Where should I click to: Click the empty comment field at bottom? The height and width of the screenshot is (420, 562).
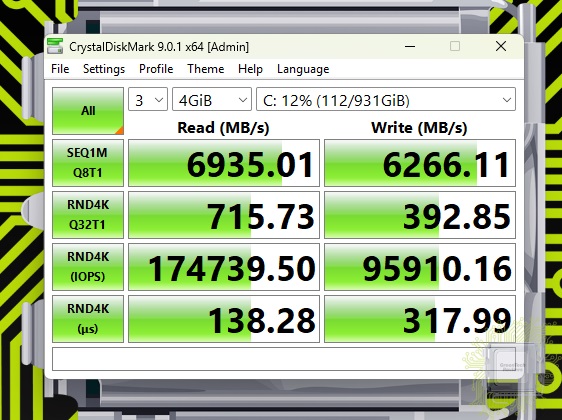click(284, 359)
